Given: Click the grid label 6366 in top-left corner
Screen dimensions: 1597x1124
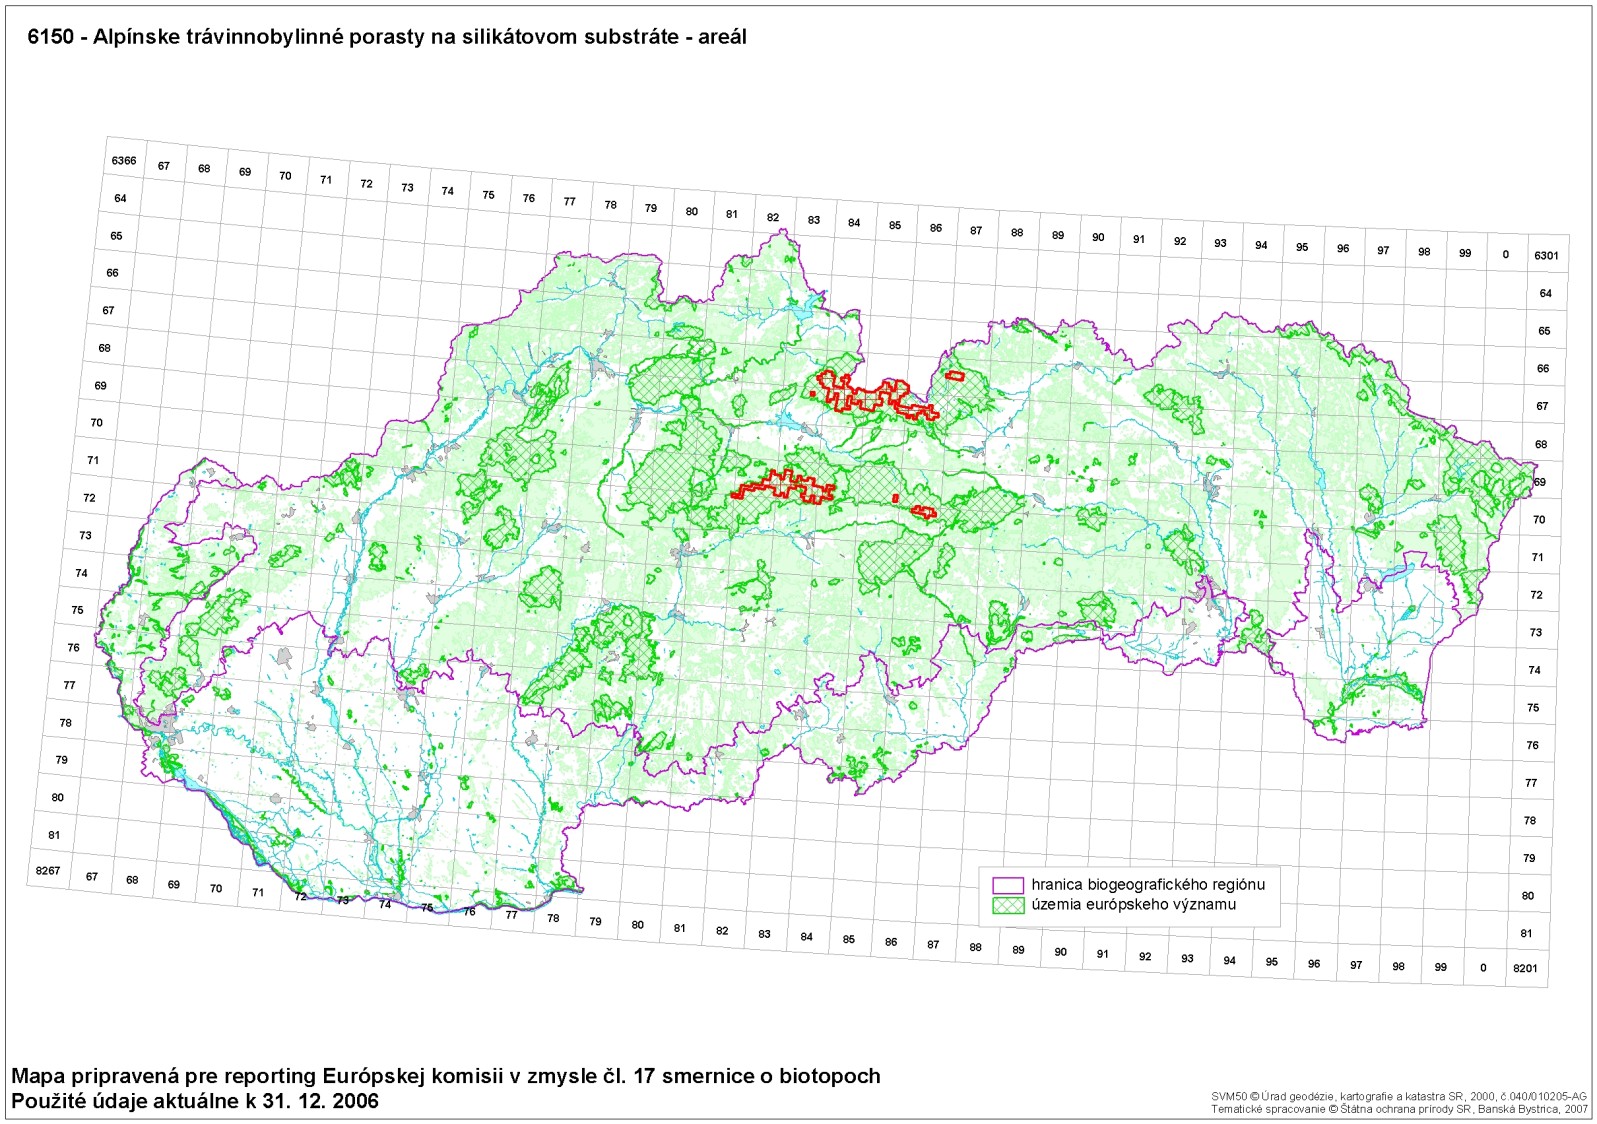Looking at the screenshot, I should coord(124,161).
